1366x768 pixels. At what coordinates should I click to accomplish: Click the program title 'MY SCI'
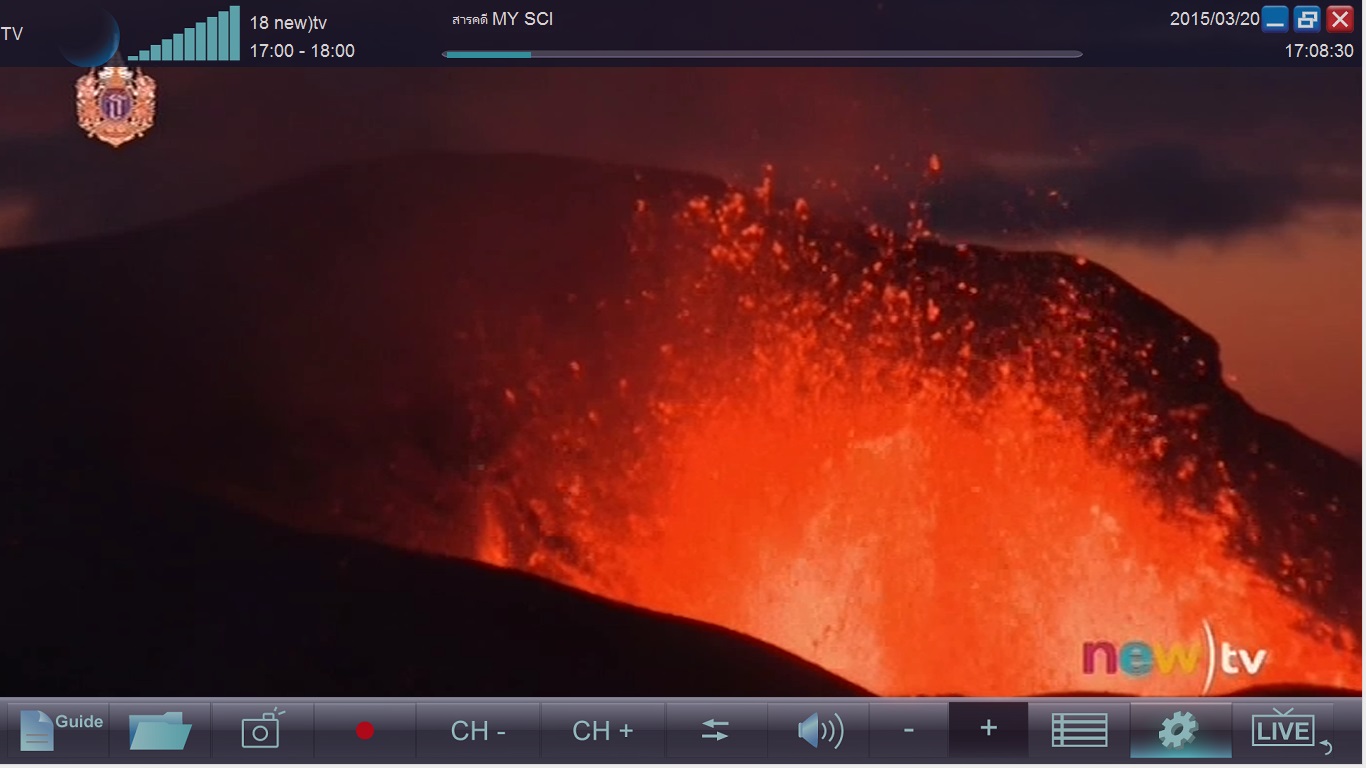(522, 19)
